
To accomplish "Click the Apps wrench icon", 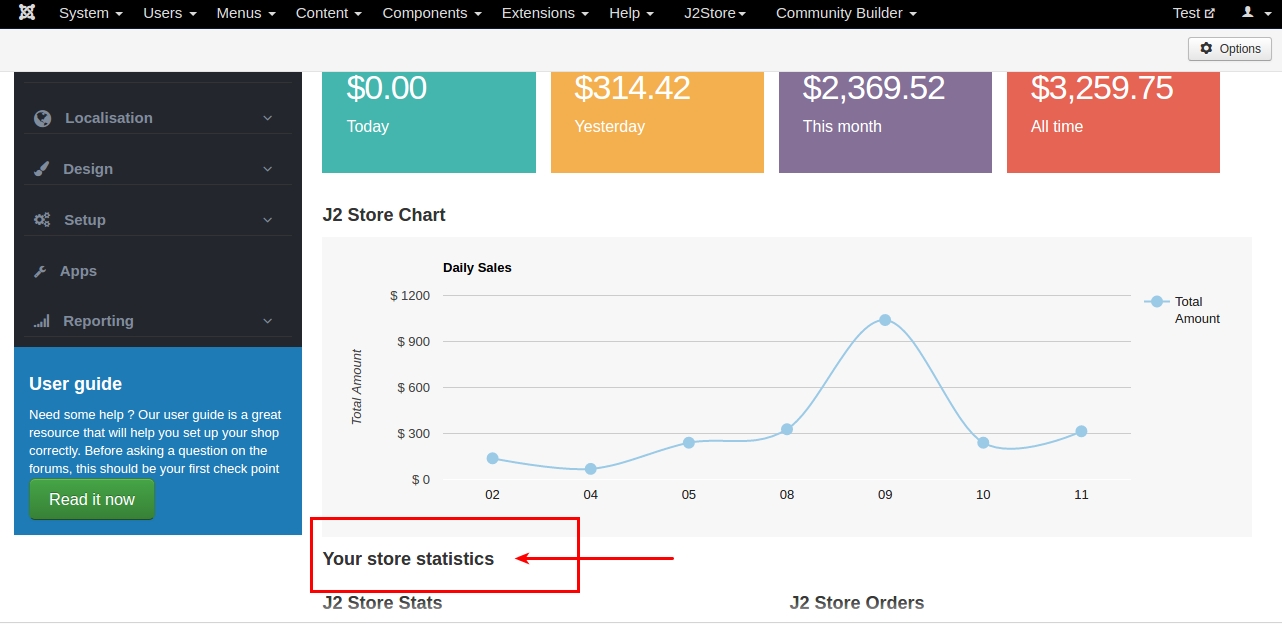I will pos(41,271).
